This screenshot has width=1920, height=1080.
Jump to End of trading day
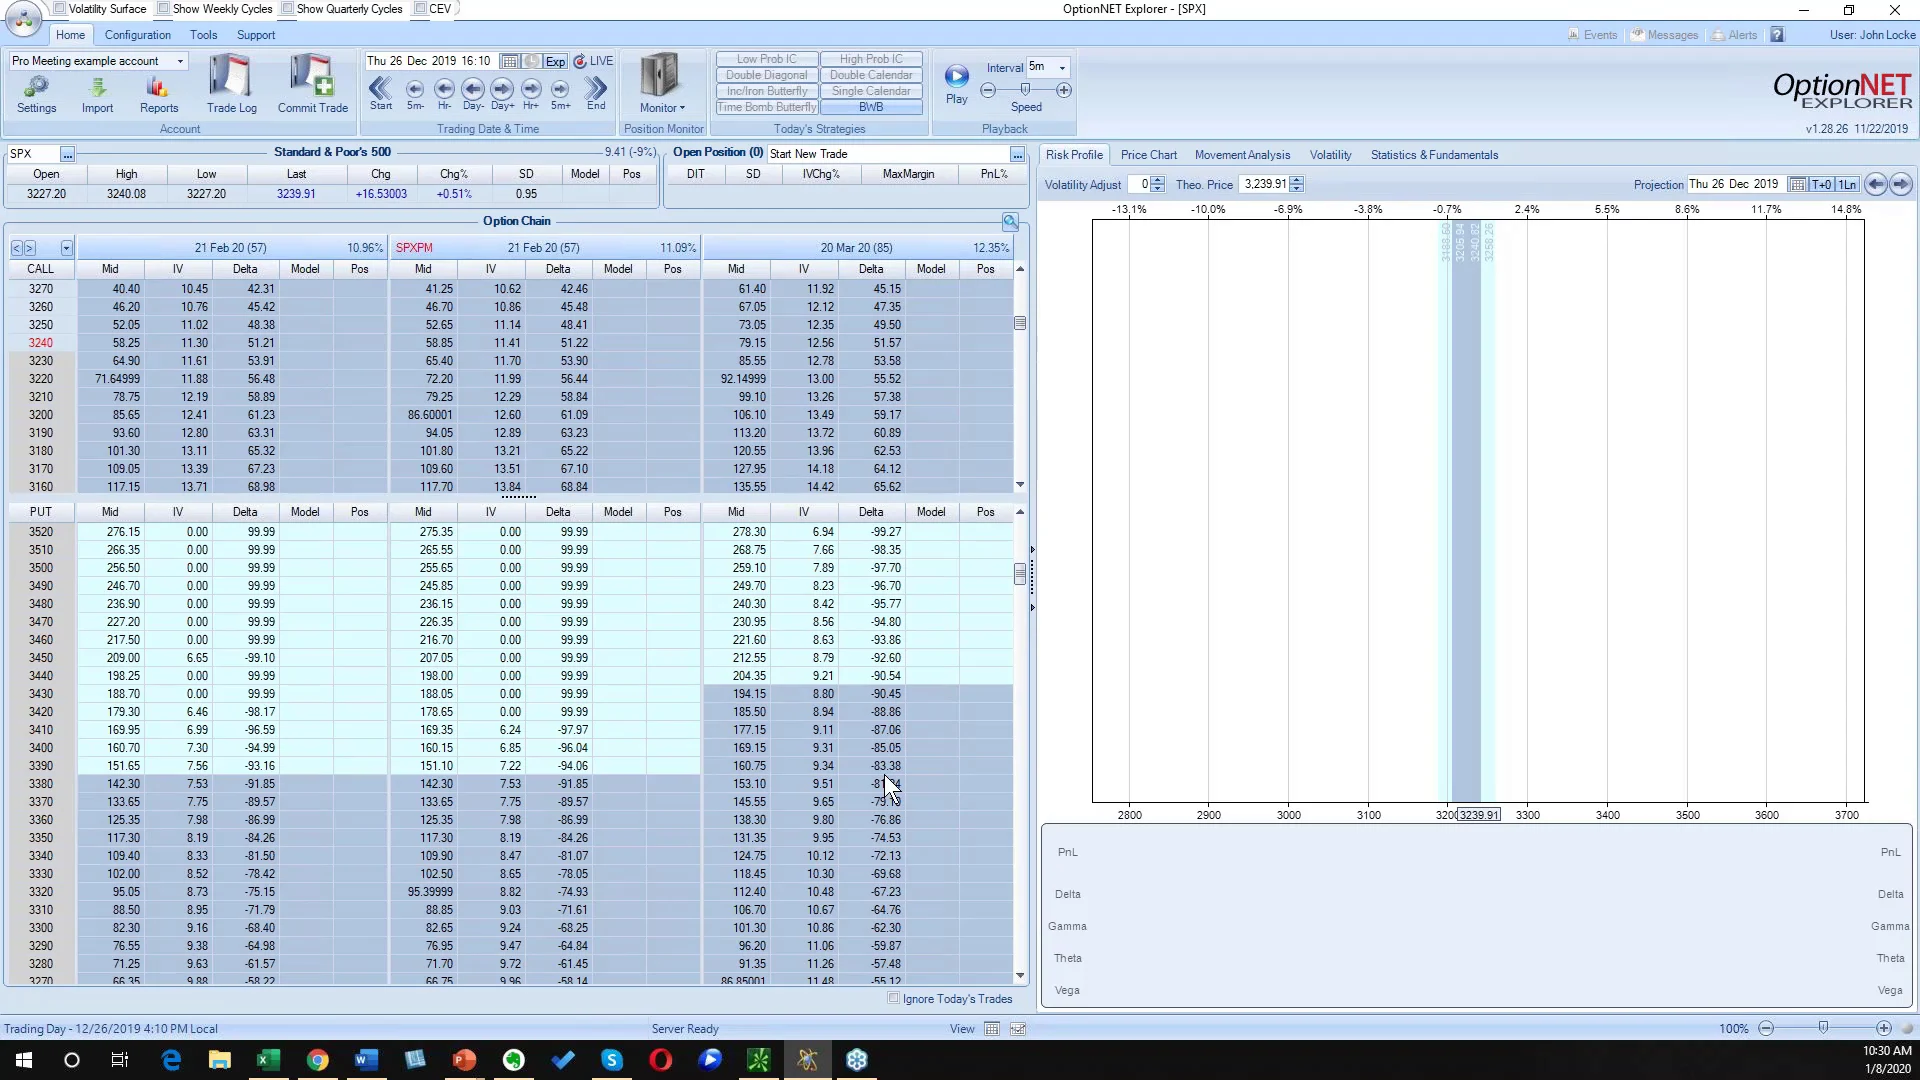pos(596,93)
